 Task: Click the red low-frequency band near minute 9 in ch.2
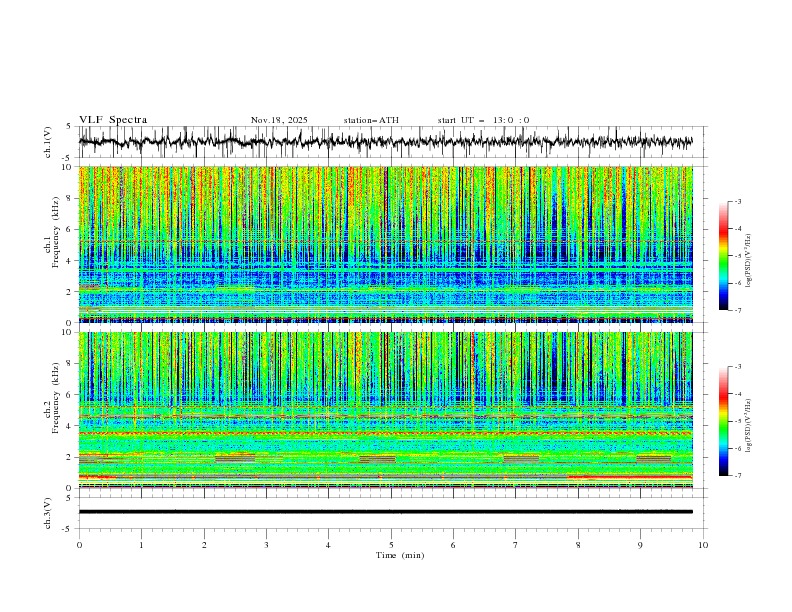(630, 477)
